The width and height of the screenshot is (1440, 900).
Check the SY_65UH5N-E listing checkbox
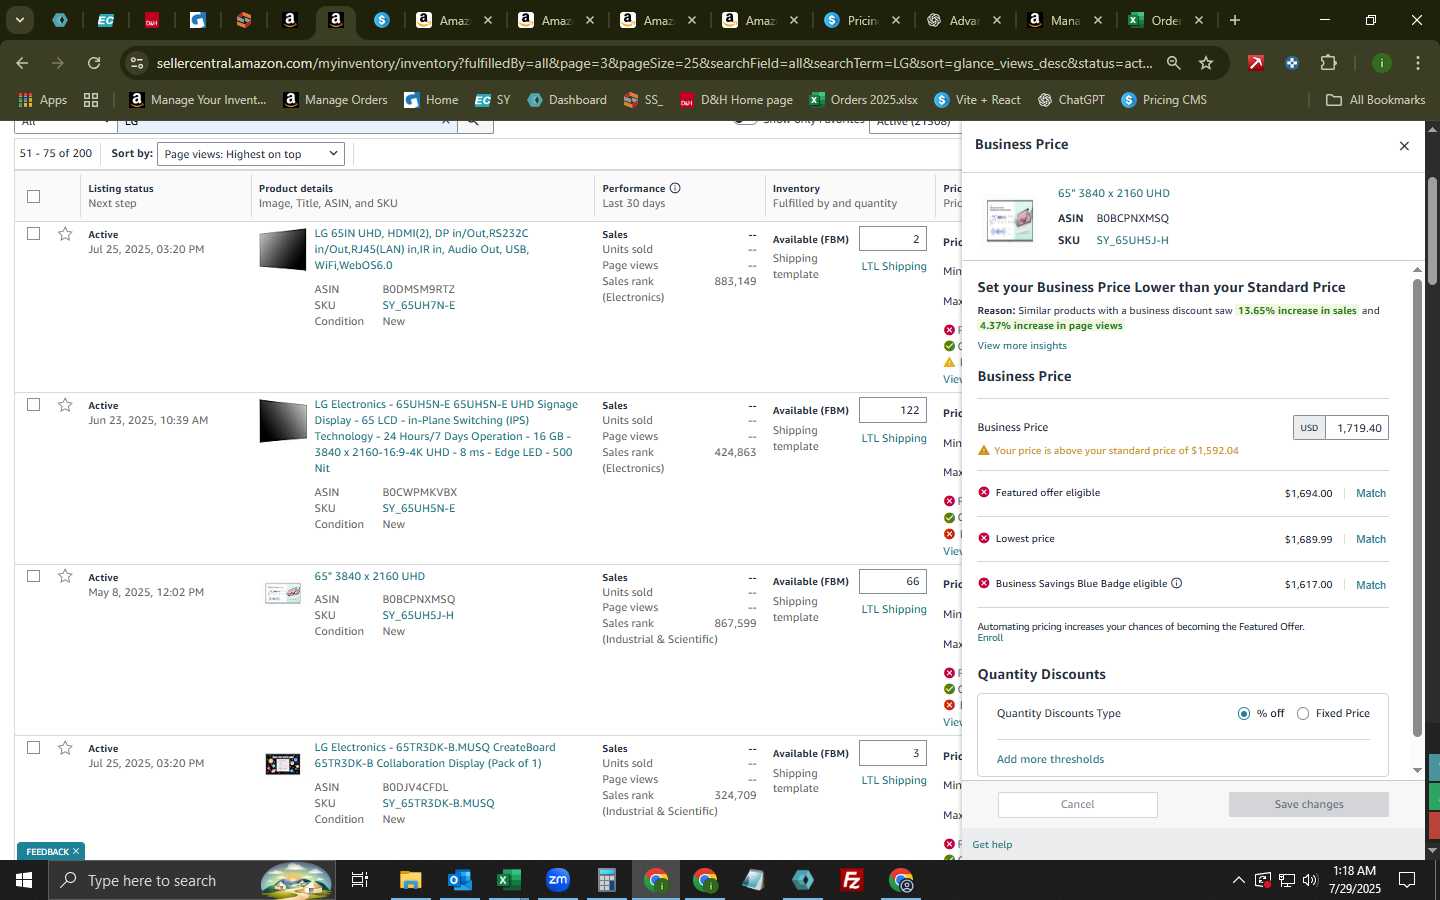(34, 405)
